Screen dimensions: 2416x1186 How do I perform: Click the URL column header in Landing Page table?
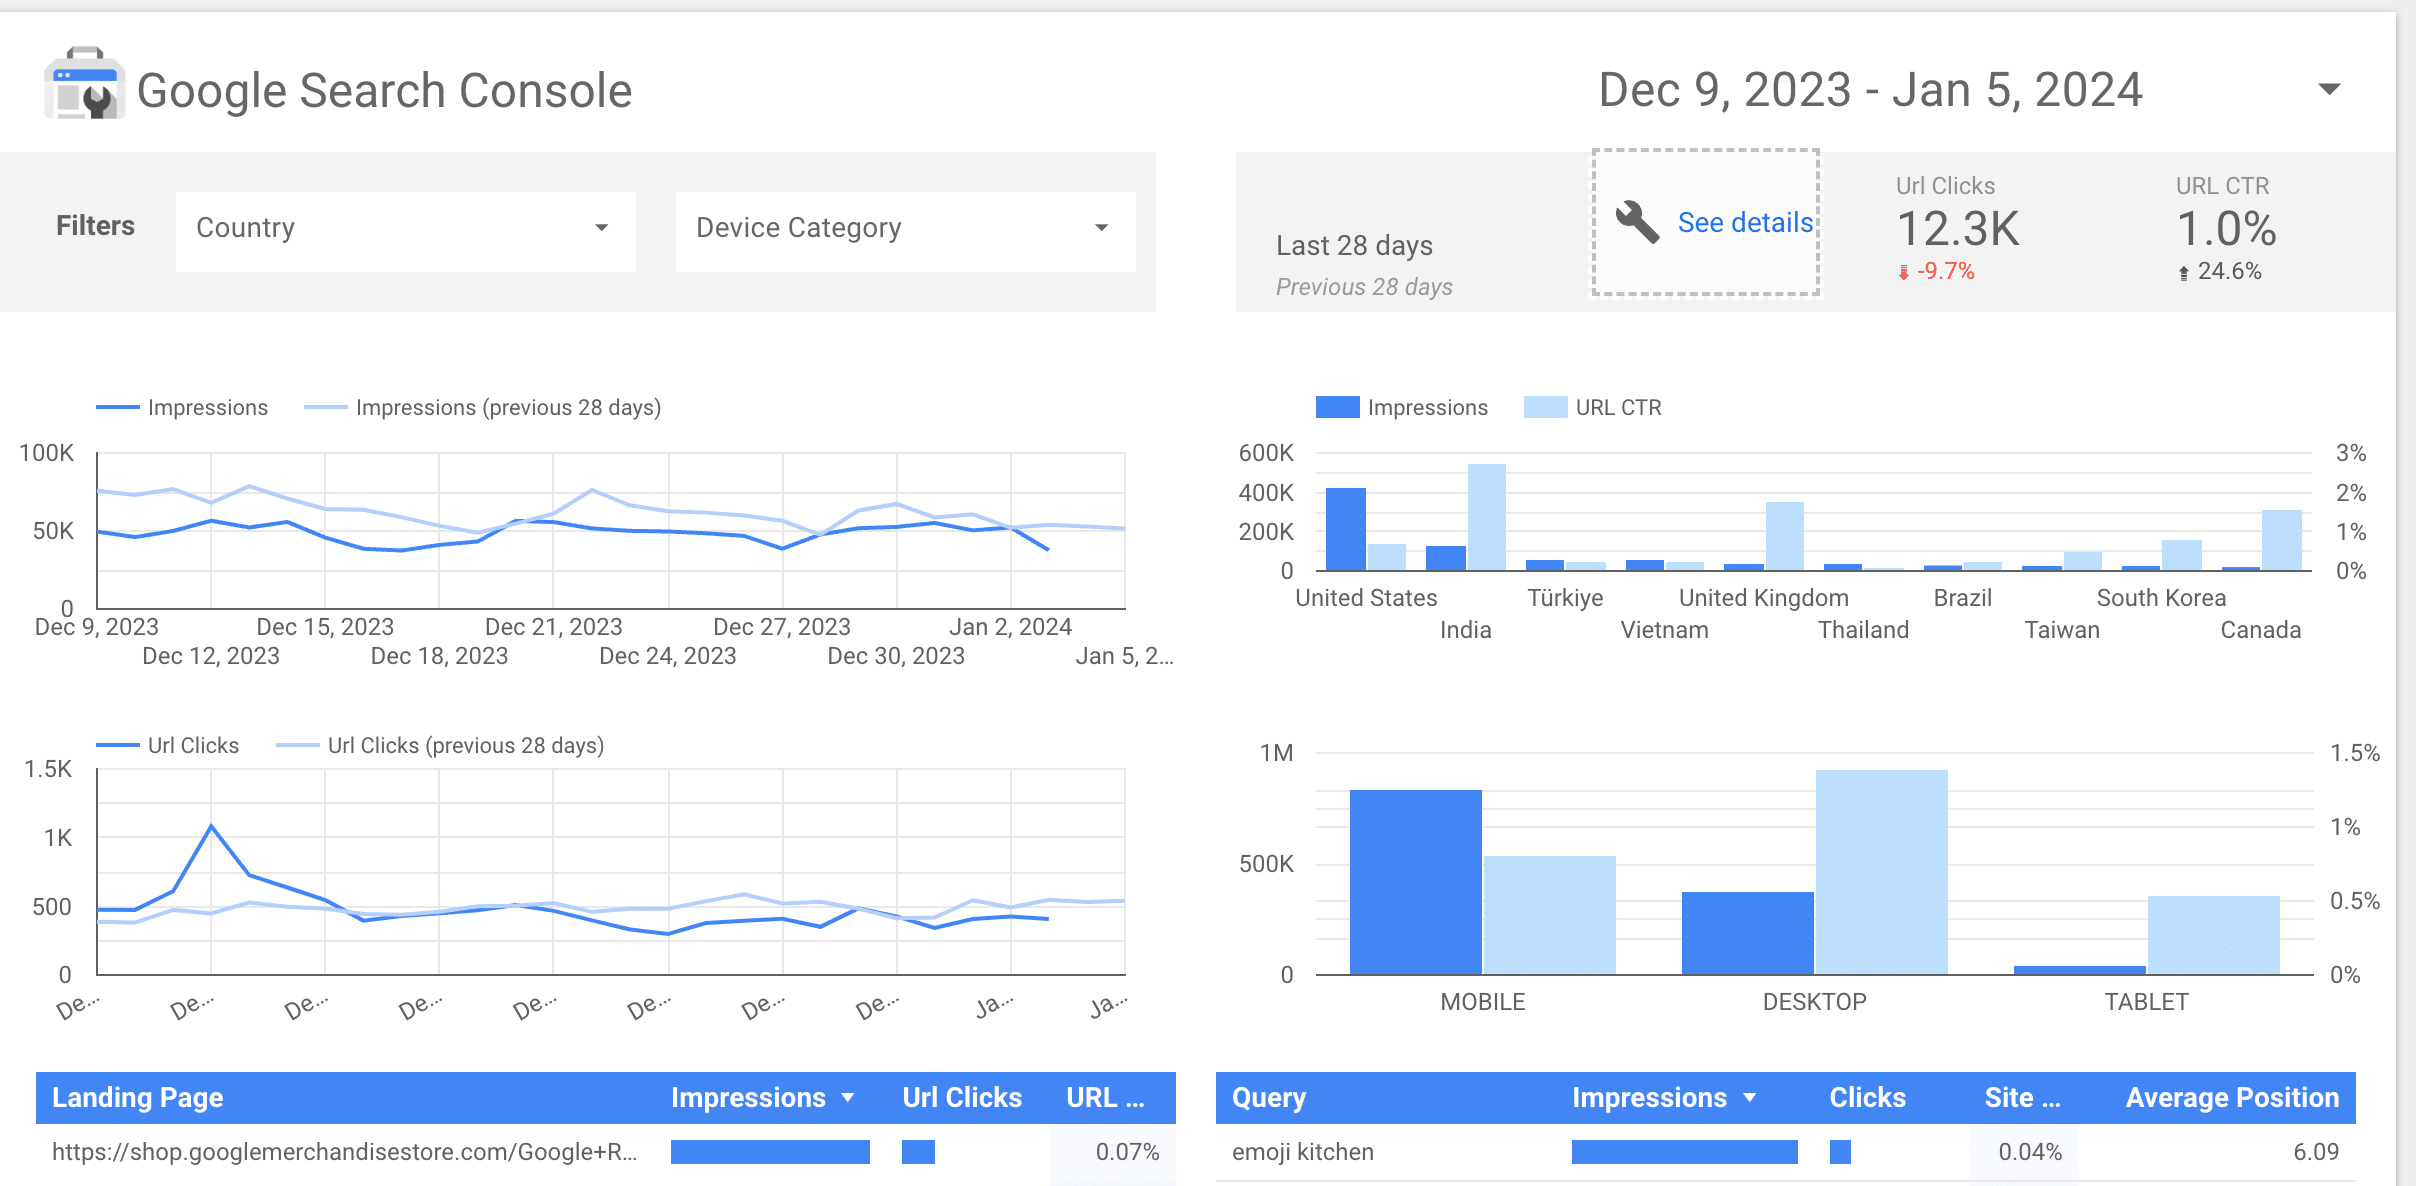tap(1105, 1098)
